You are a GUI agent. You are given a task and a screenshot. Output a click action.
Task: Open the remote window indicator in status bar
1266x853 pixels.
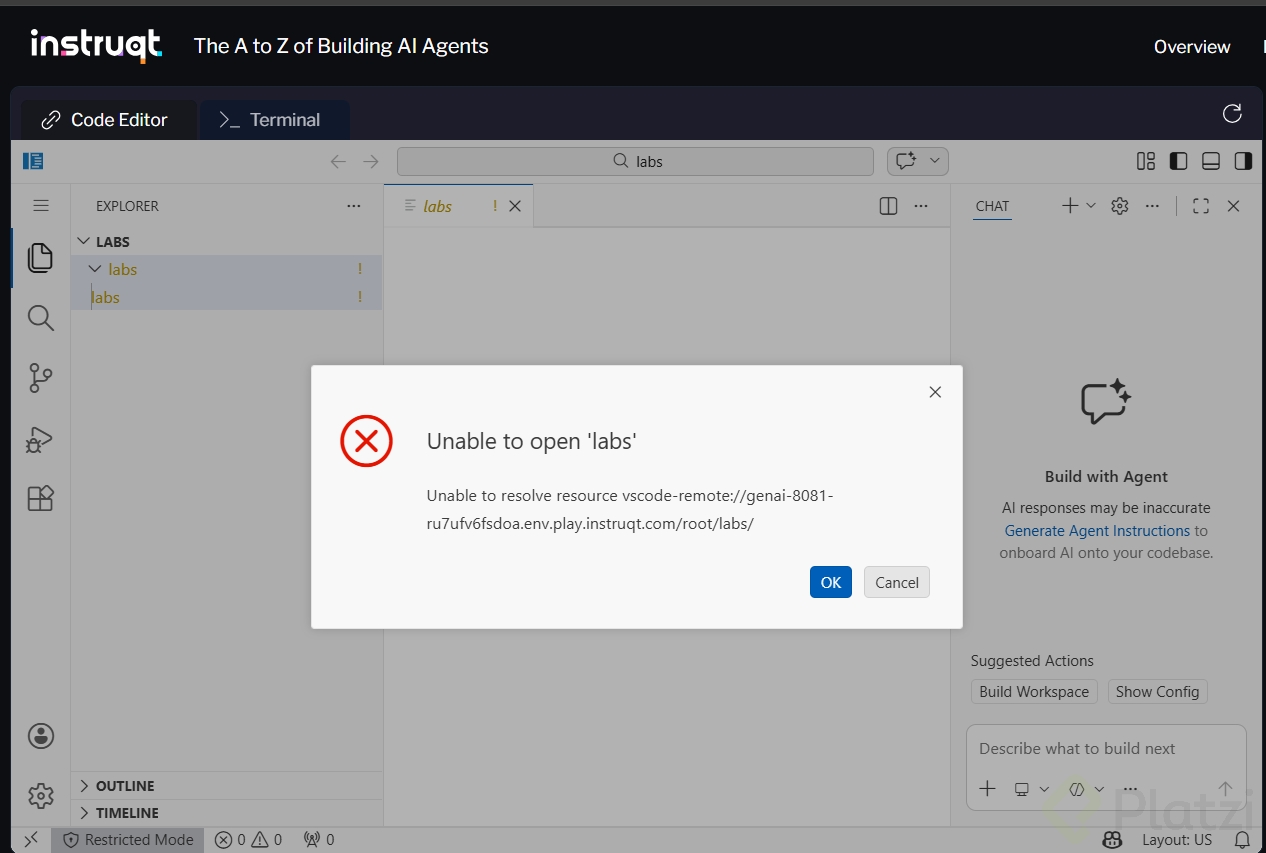tap(31, 840)
